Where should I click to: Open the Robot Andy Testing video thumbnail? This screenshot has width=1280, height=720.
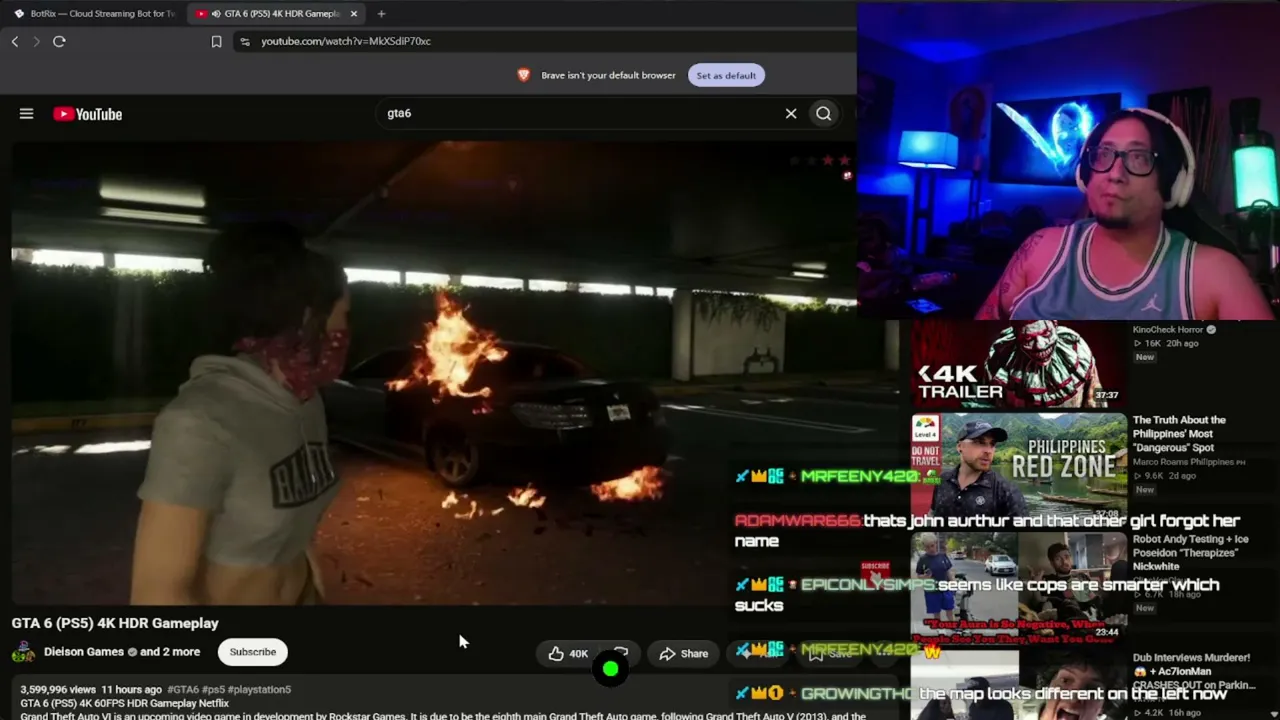coord(1019,585)
